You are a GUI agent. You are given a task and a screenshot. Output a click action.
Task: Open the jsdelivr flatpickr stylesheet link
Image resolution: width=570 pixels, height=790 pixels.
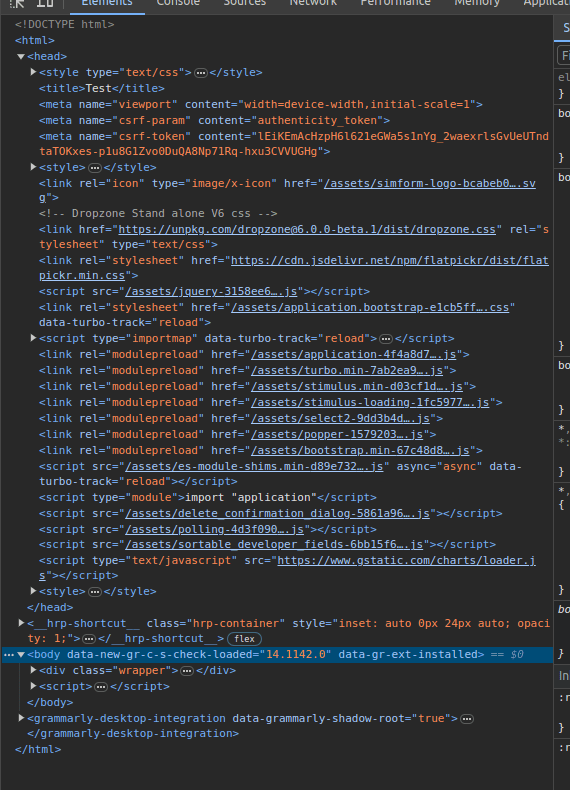(x=390, y=260)
